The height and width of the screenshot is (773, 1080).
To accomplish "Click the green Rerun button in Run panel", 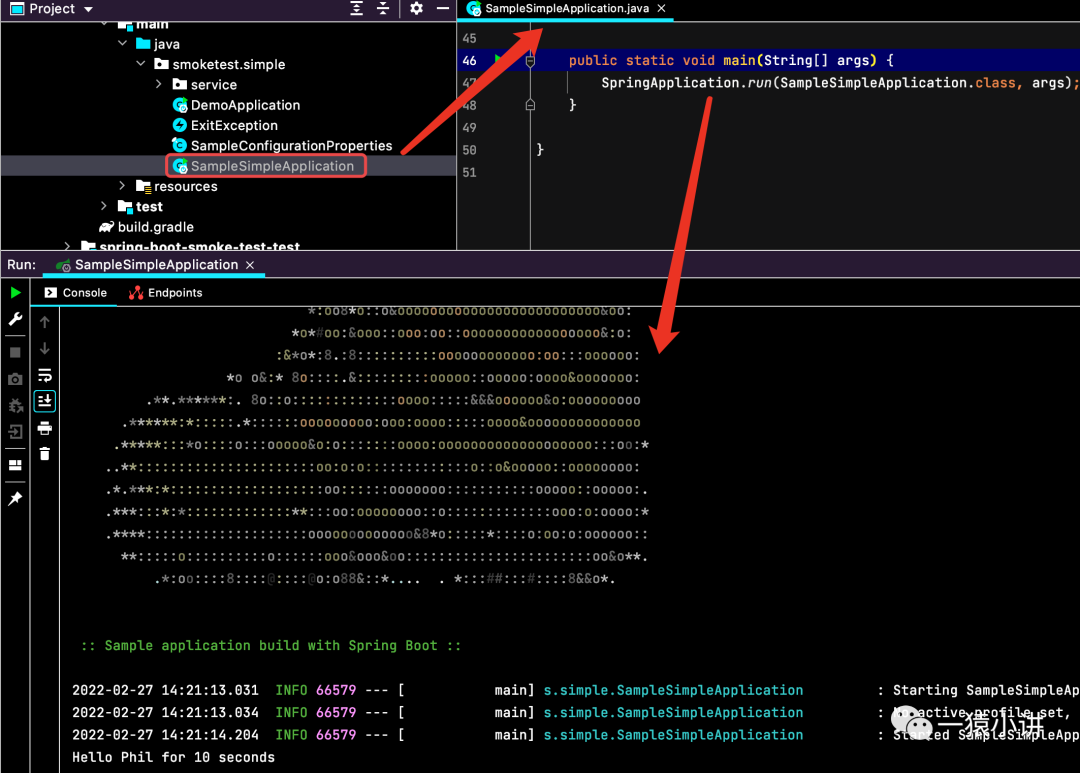I will [15, 293].
